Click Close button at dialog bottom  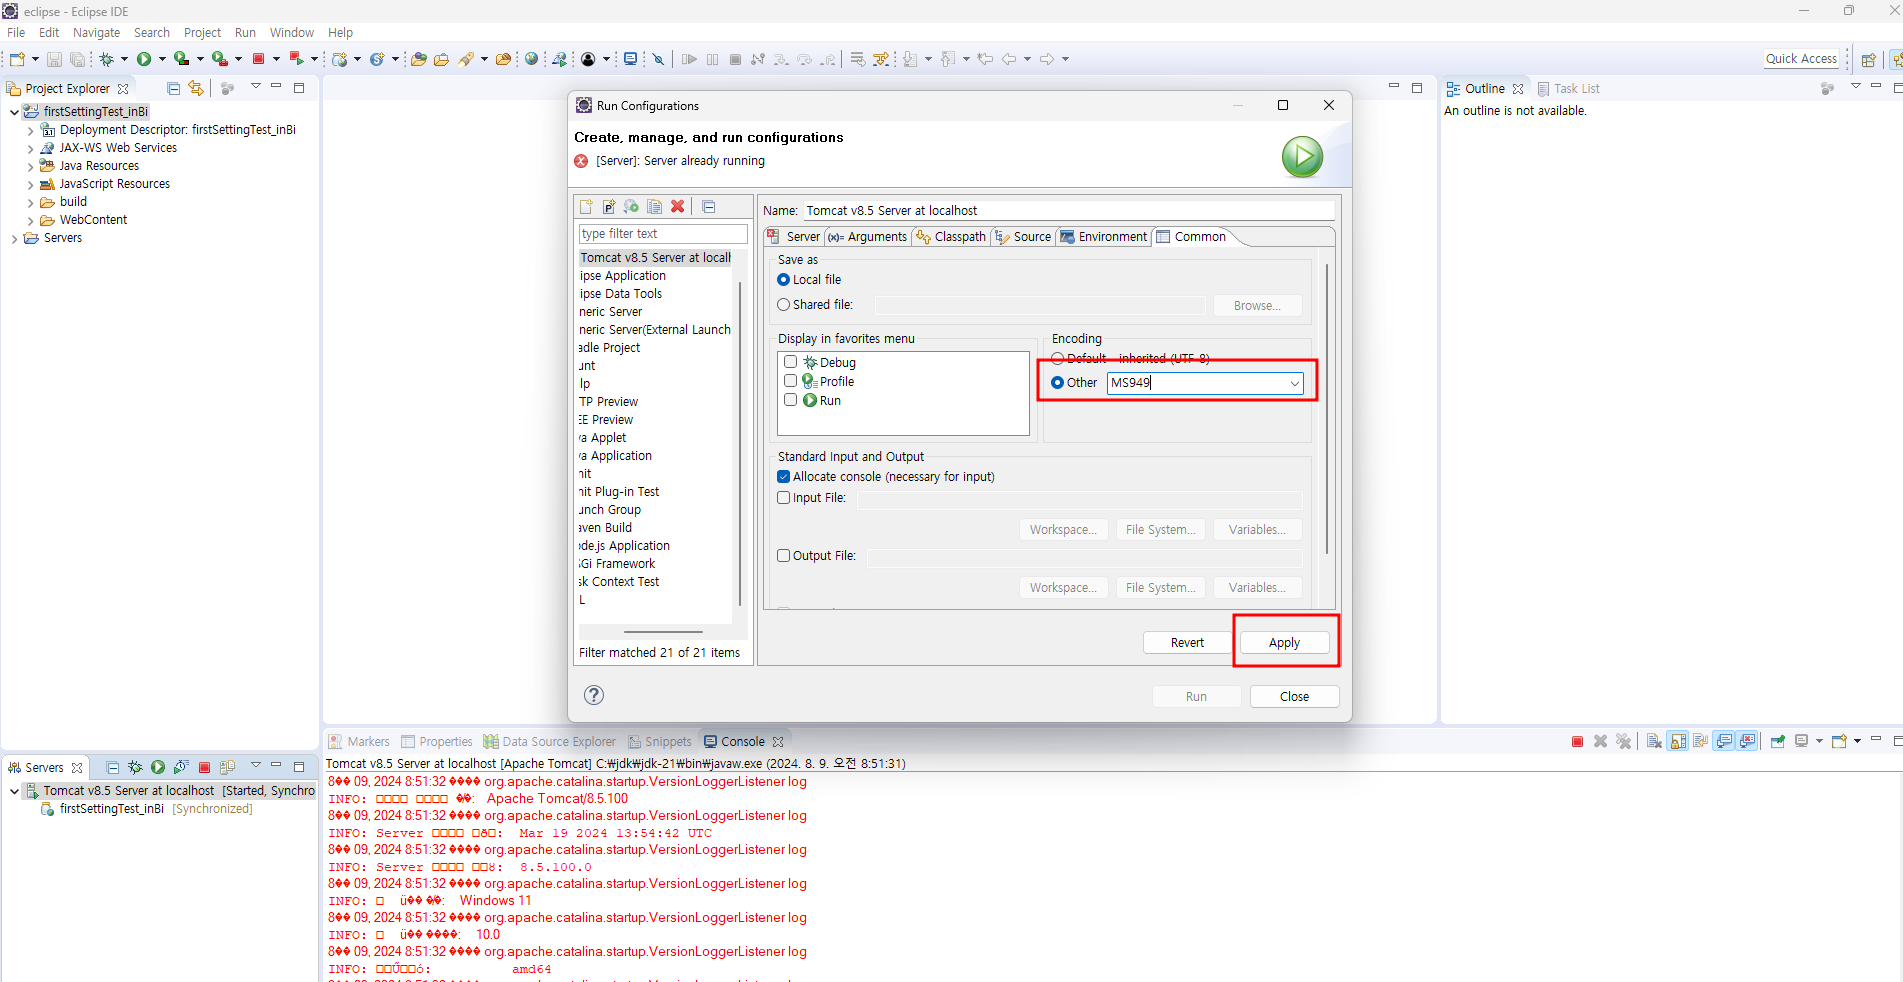click(1294, 697)
